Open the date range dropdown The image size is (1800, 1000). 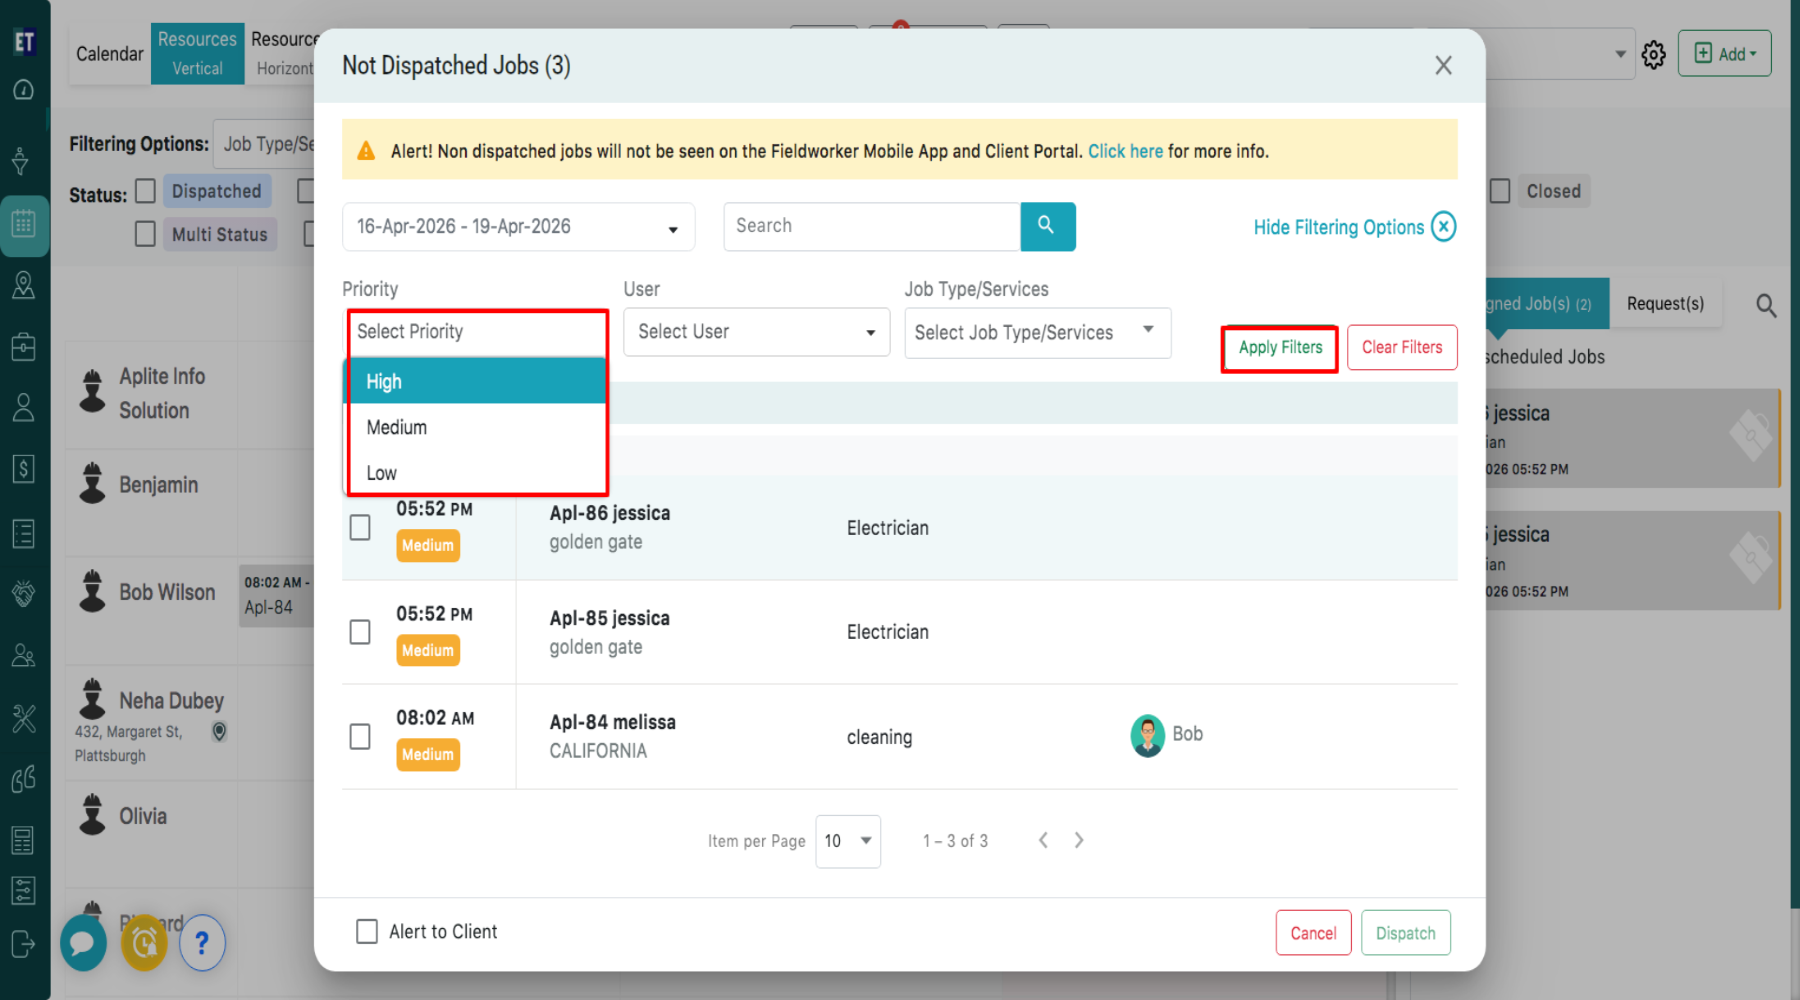(518, 227)
